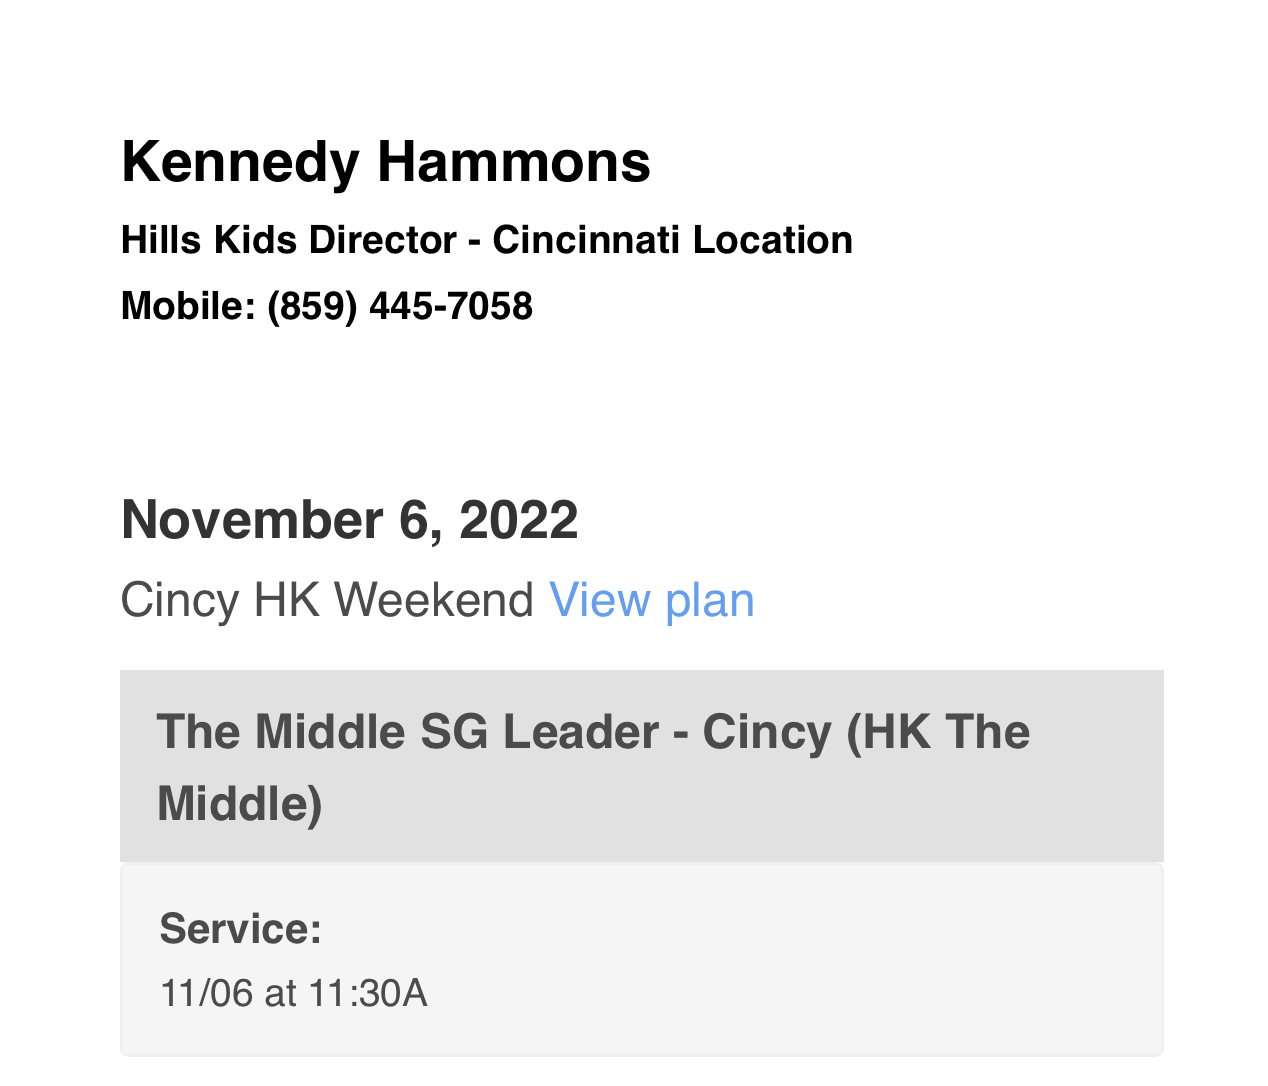
Task: Open the View plan link
Action: pos(651,601)
